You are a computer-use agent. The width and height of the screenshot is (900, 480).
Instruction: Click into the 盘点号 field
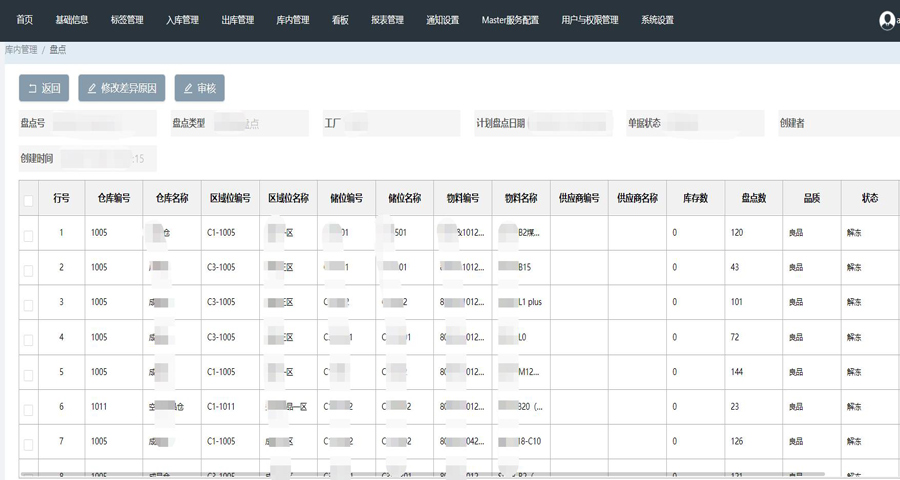click(x=100, y=123)
